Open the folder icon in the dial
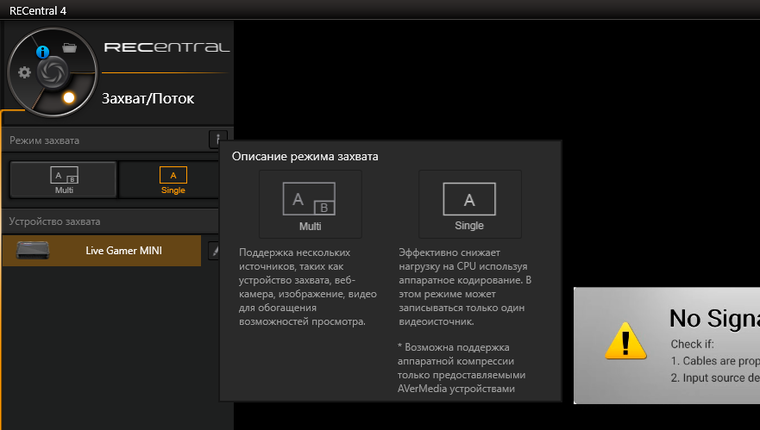 tap(69, 48)
